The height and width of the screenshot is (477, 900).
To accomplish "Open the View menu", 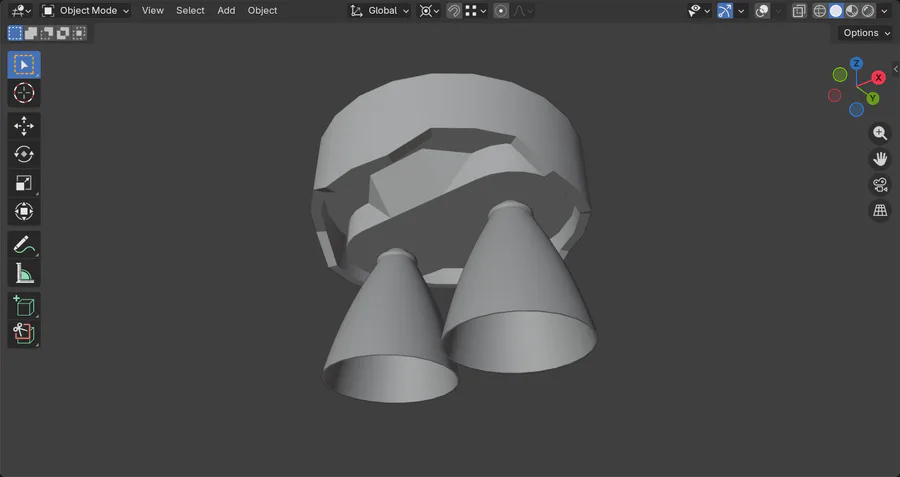I will [153, 10].
